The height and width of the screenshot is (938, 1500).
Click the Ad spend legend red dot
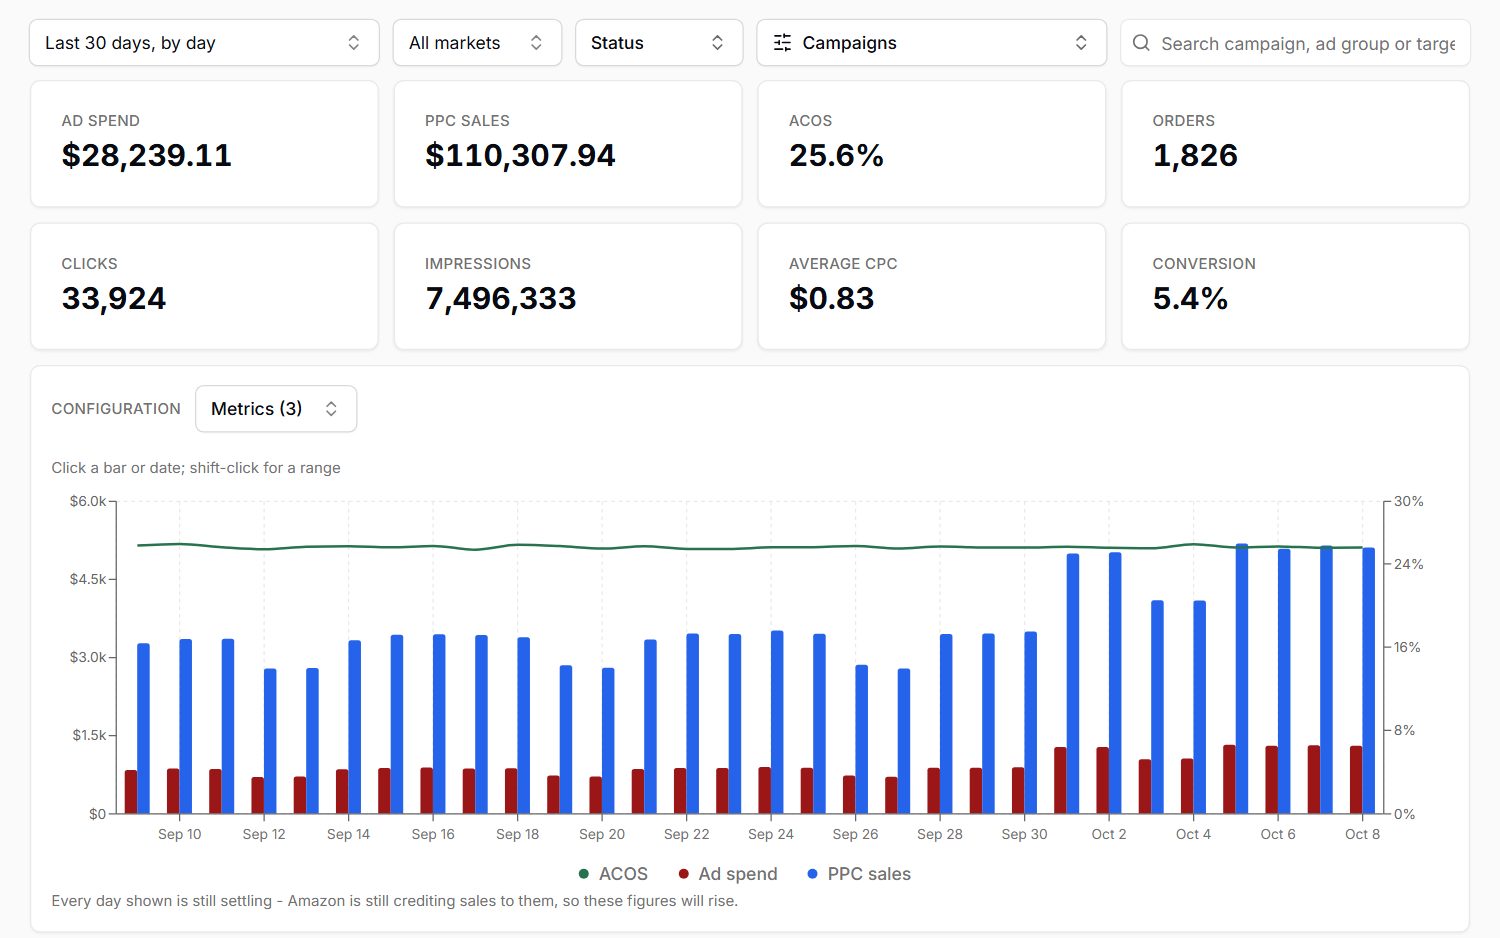pyautogui.click(x=684, y=874)
